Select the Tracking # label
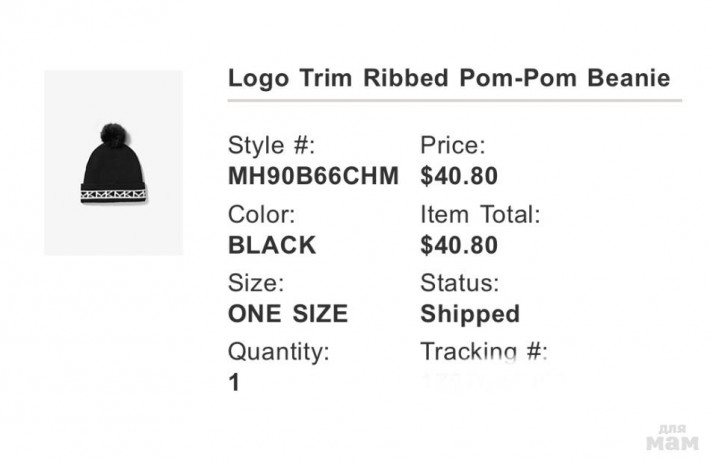This screenshot has width=710, height=461. coord(484,352)
